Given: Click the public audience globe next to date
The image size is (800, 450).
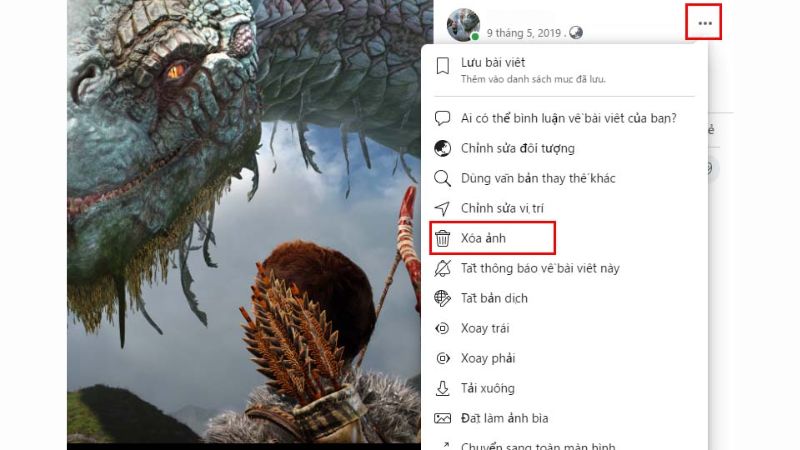Looking at the screenshot, I should coord(576,33).
